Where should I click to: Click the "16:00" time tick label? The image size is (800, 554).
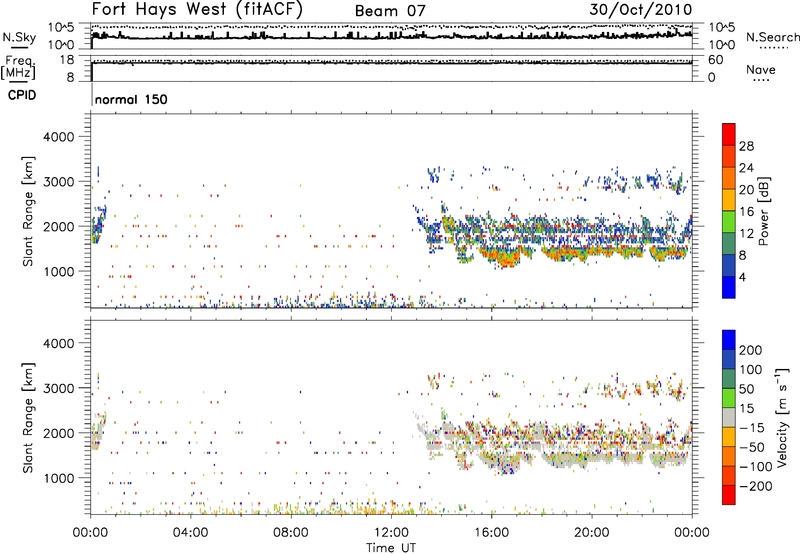491,533
